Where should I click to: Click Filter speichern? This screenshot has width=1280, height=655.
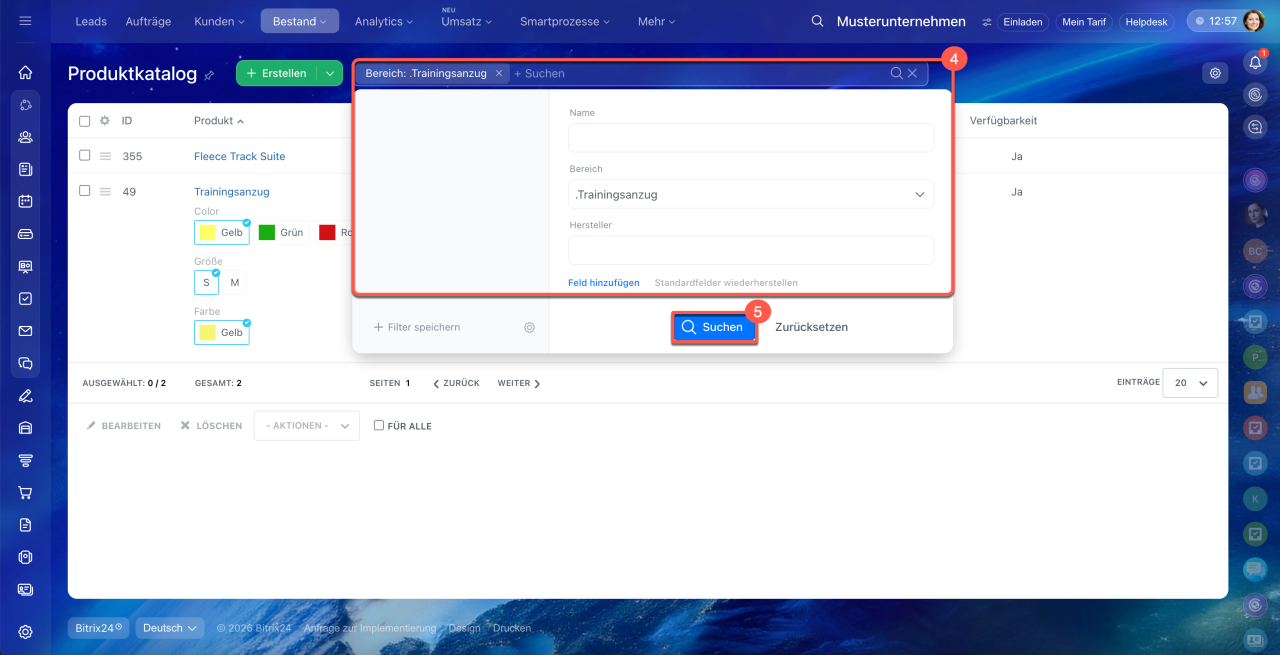[x=417, y=327]
